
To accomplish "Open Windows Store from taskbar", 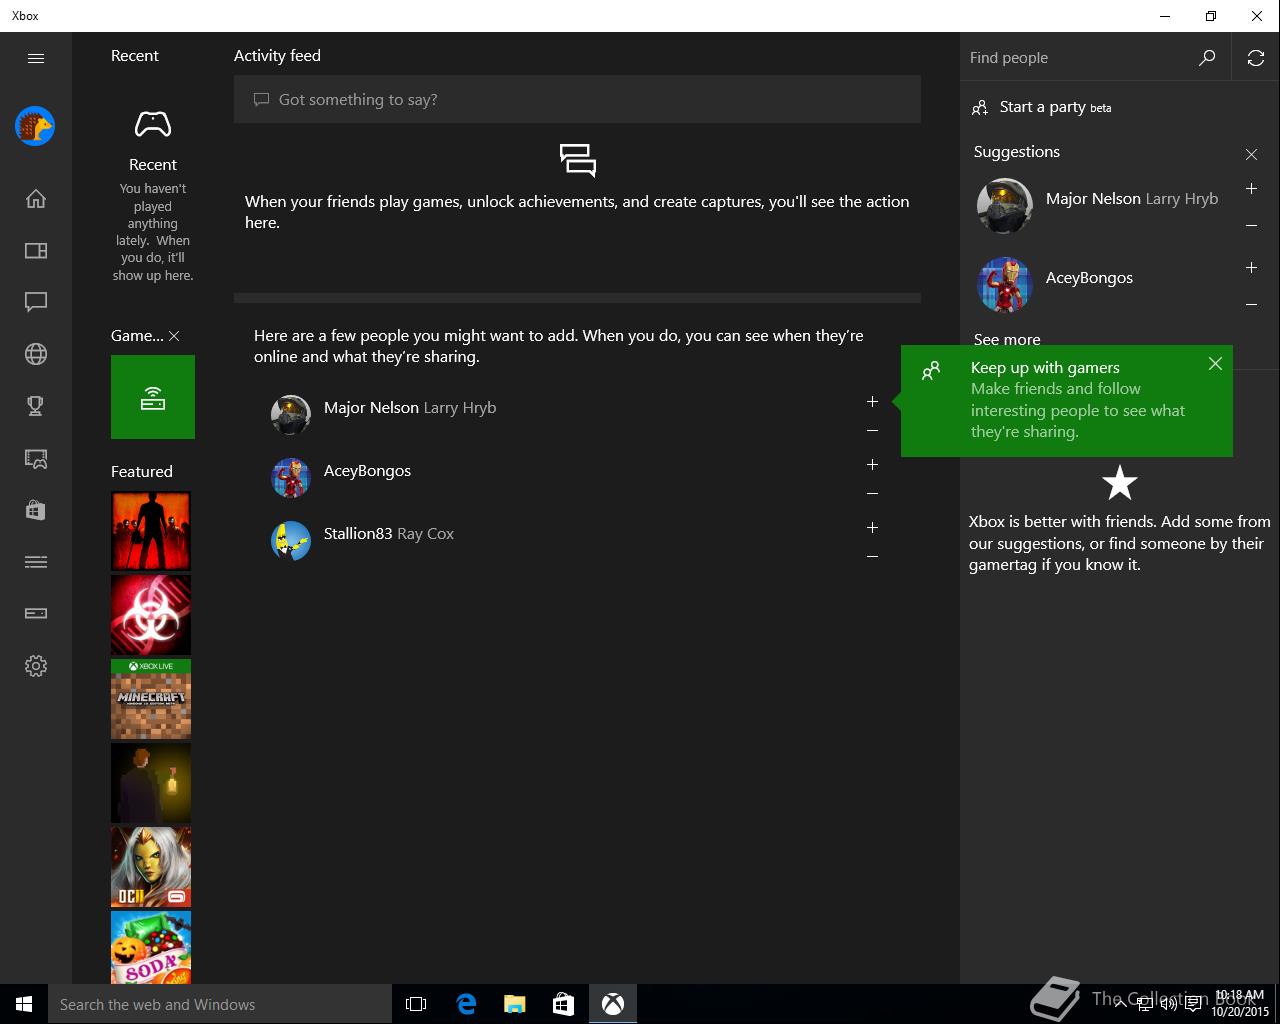I will pyautogui.click(x=563, y=1004).
